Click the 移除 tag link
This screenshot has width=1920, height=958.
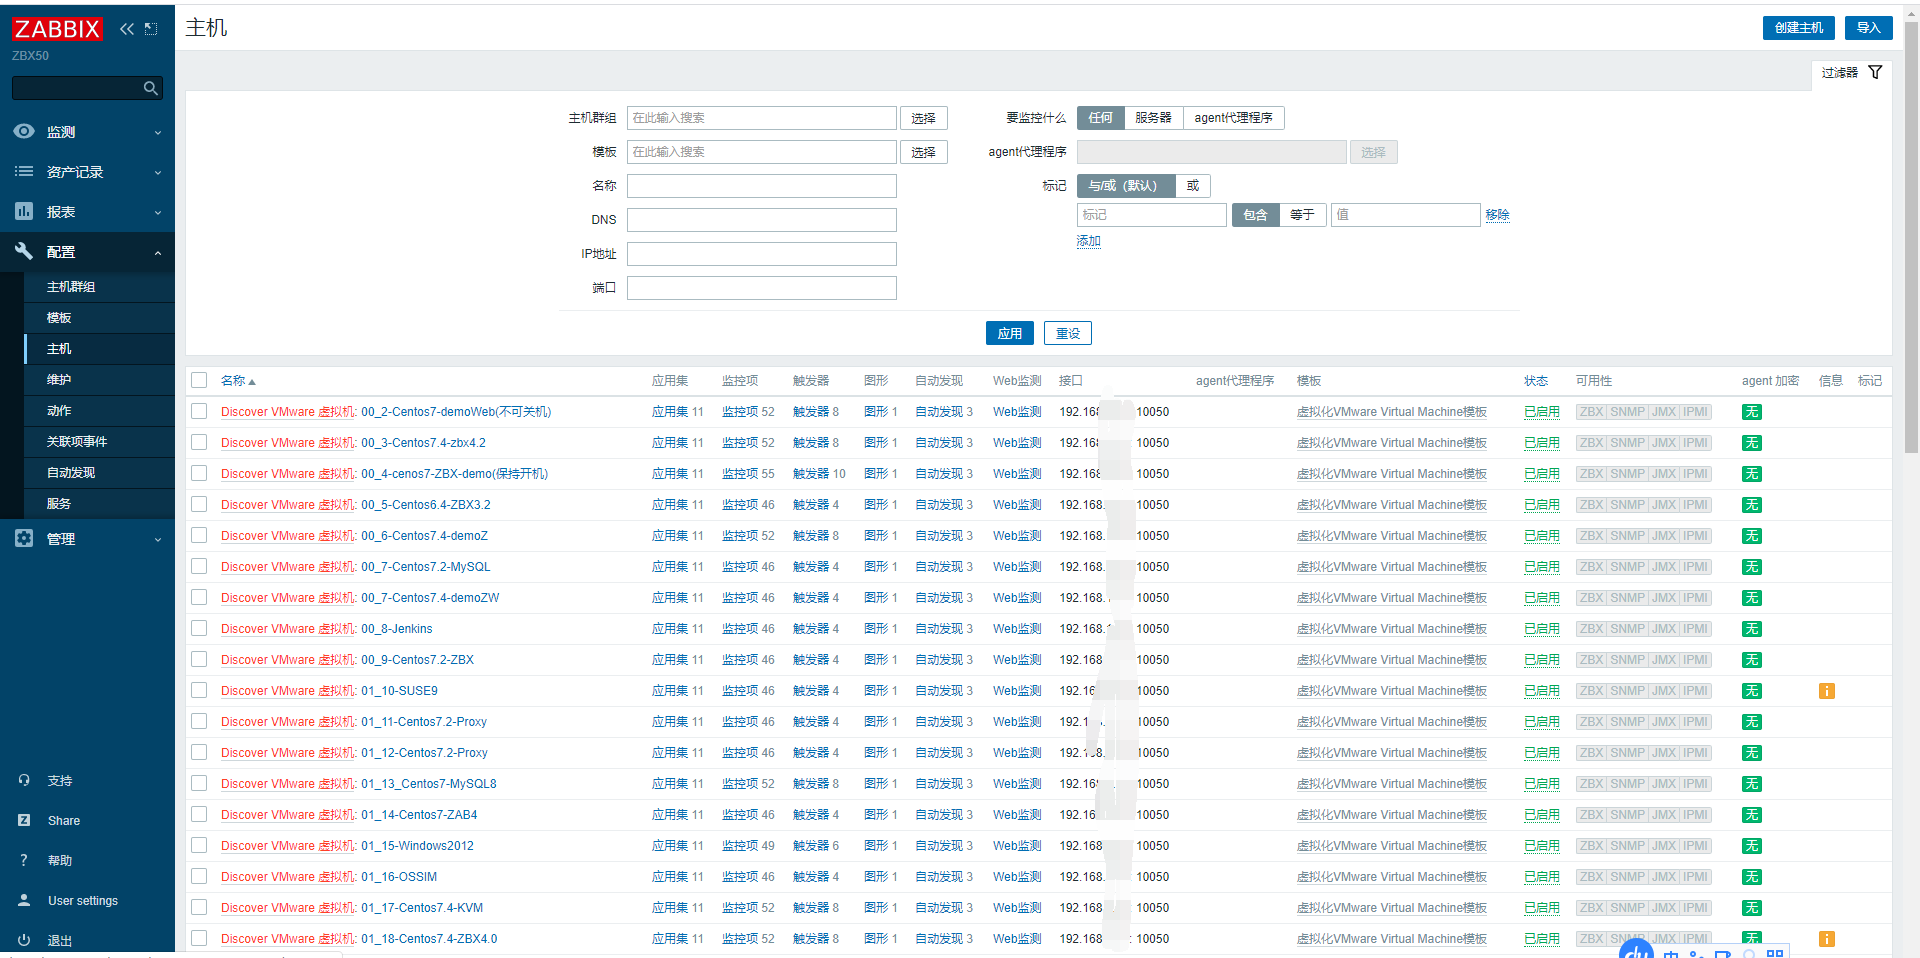point(1497,215)
